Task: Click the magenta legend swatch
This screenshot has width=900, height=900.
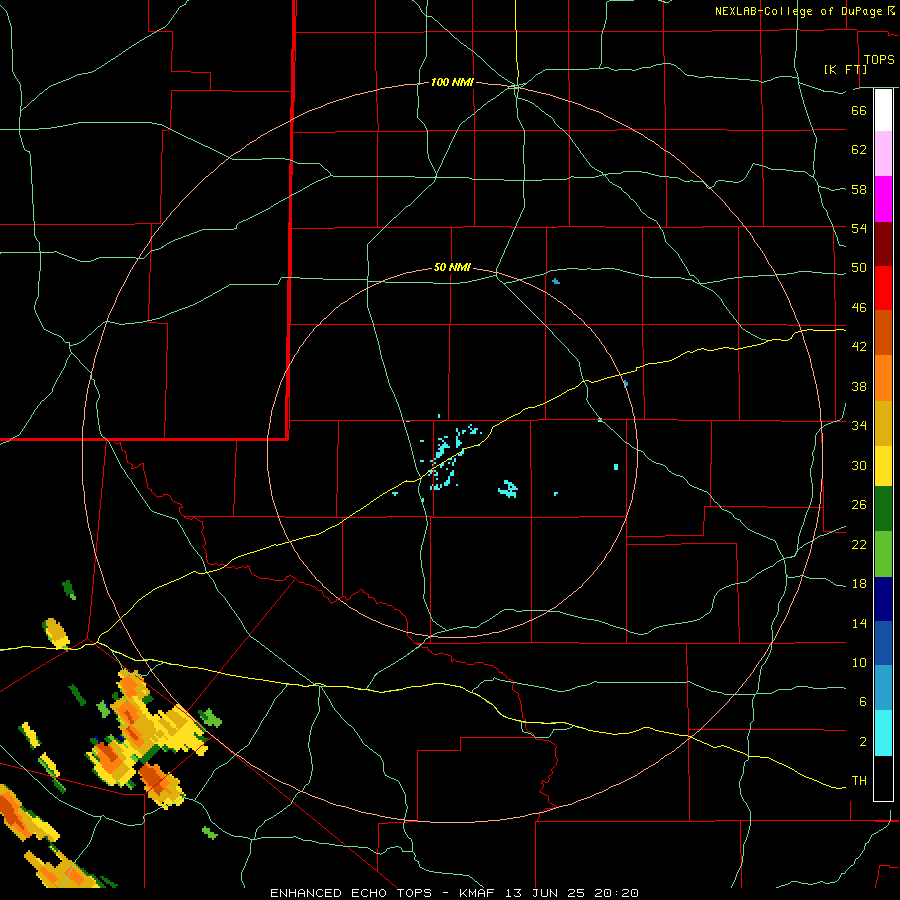Action: [883, 199]
